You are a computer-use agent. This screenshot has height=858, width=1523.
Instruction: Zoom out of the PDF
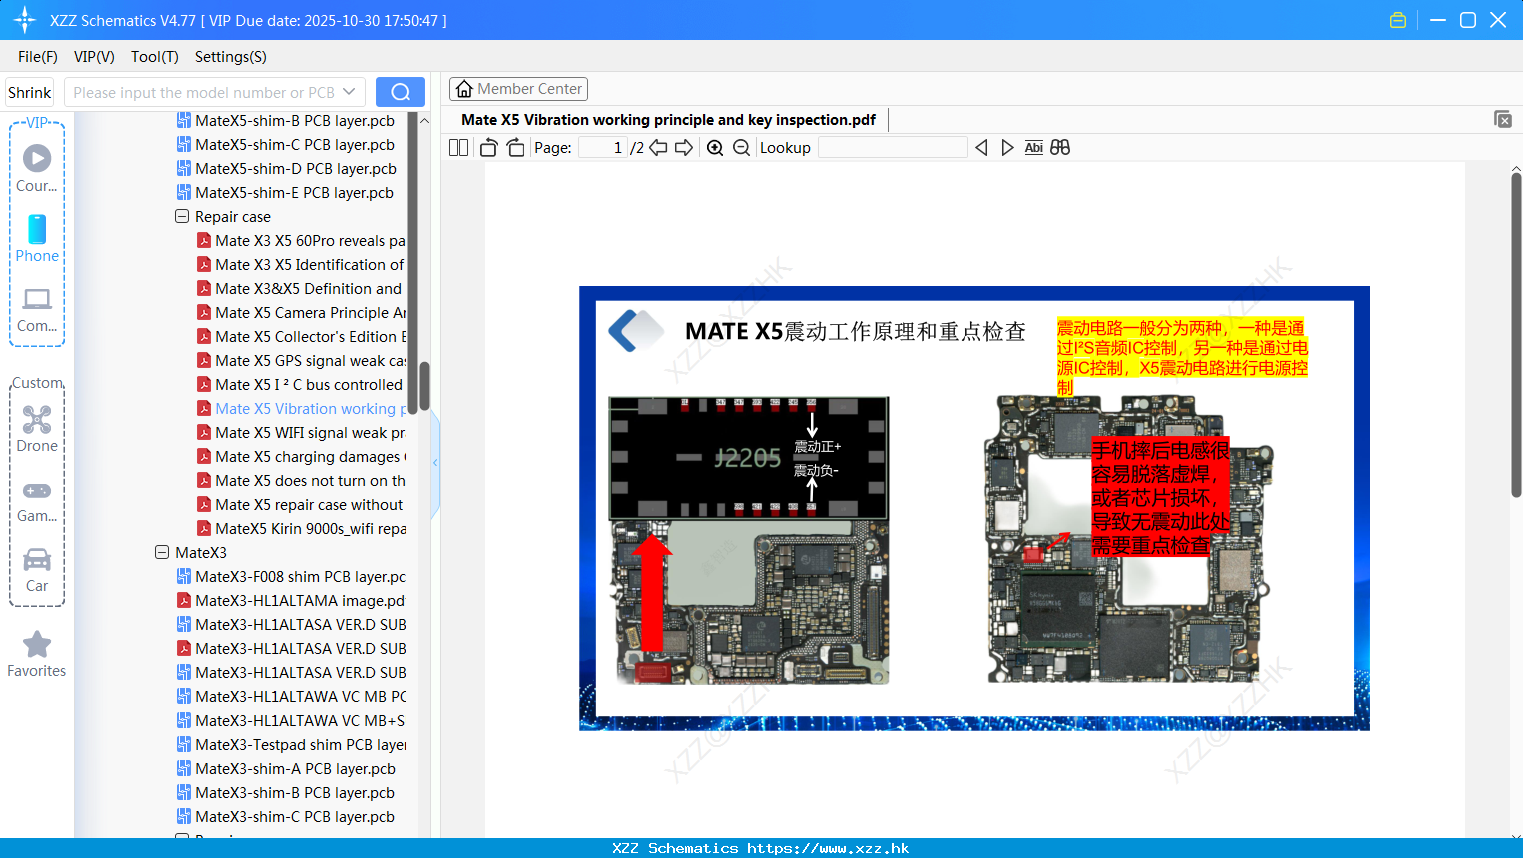pyautogui.click(x=741, y=148)
